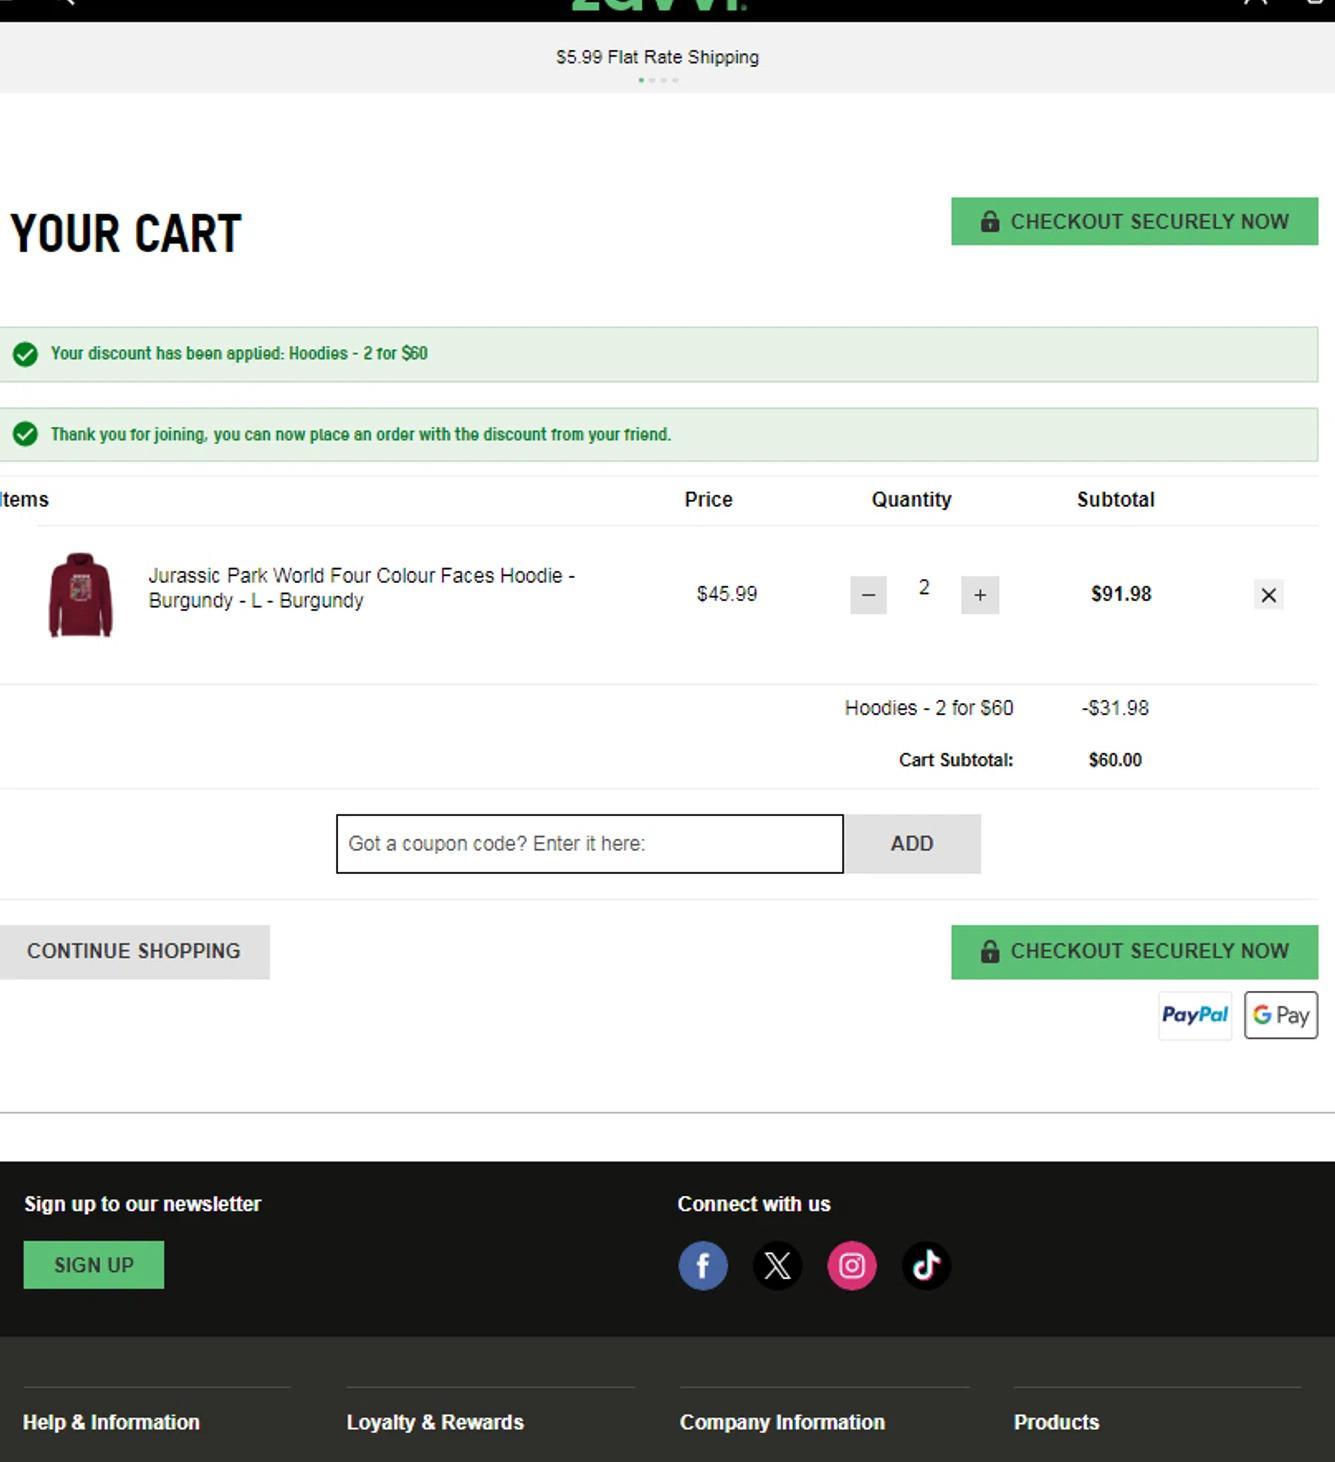Click Continue Shopping

[134, 951]
